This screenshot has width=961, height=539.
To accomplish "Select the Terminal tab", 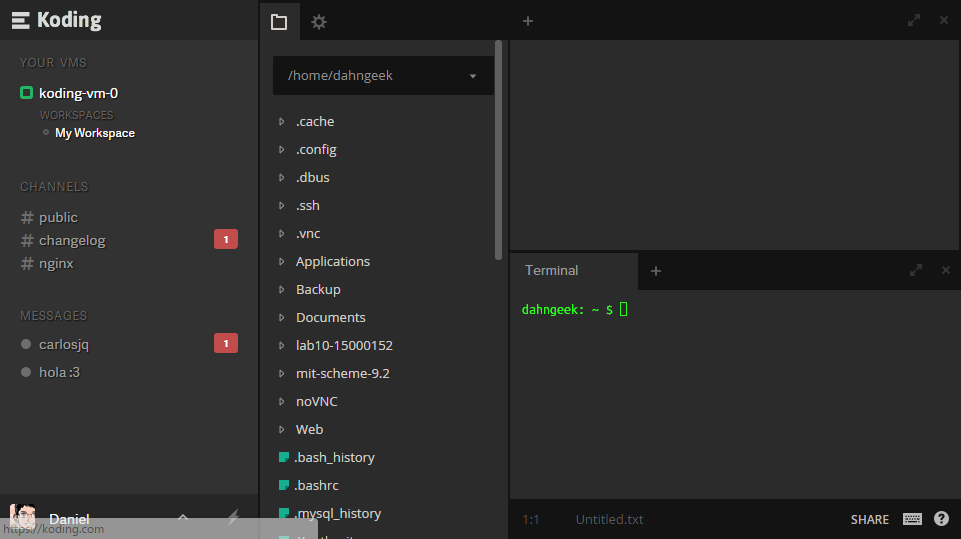I will pyautogui.click(x=574, y=270).
